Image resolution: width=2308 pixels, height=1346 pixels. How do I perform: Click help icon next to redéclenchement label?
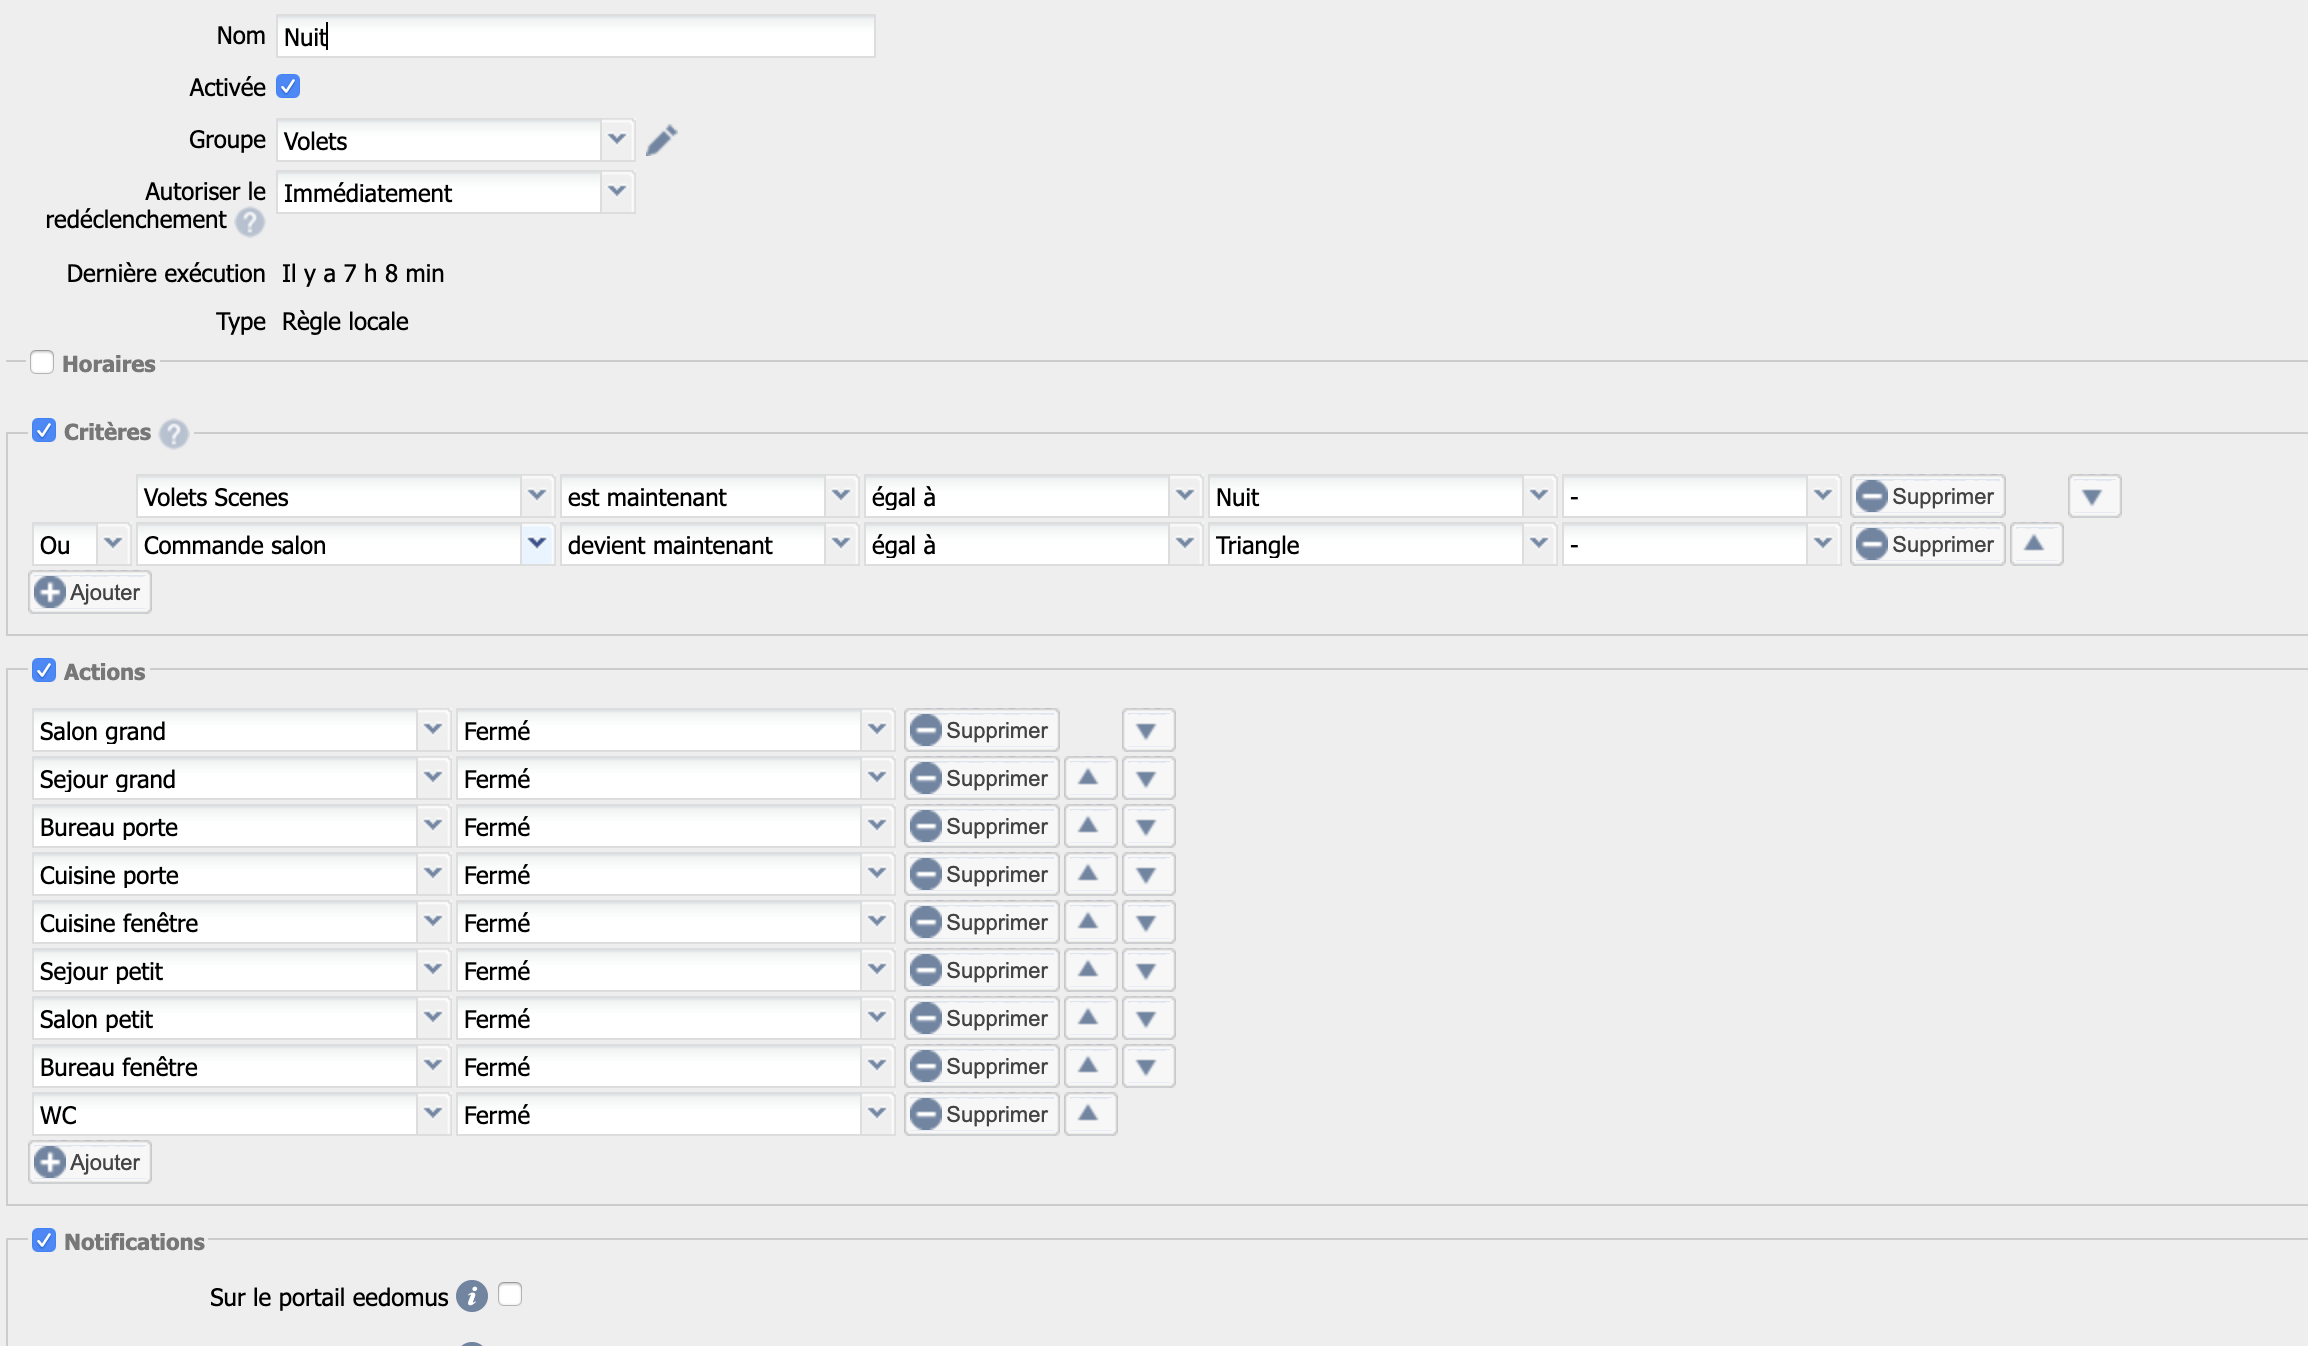(x=250, y=221)
